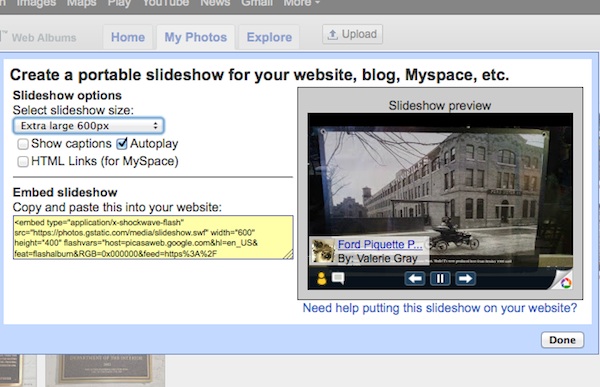Click the 'Embed slideshow' heading
Screen dimensions: 600x387
coord(65,192)
